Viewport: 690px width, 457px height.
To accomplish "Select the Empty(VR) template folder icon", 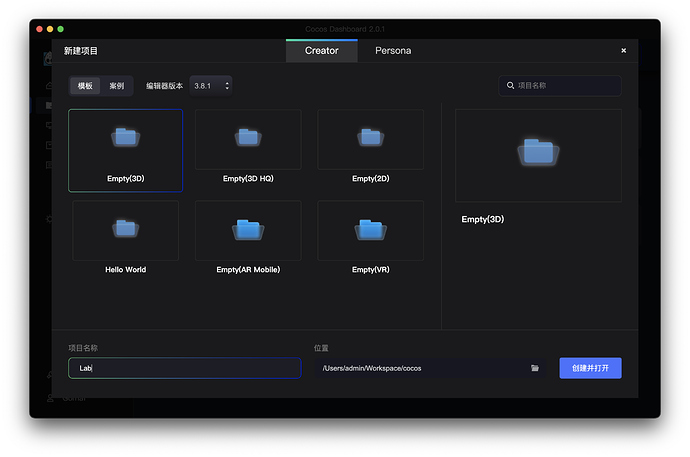I will (x=371, y=229).
